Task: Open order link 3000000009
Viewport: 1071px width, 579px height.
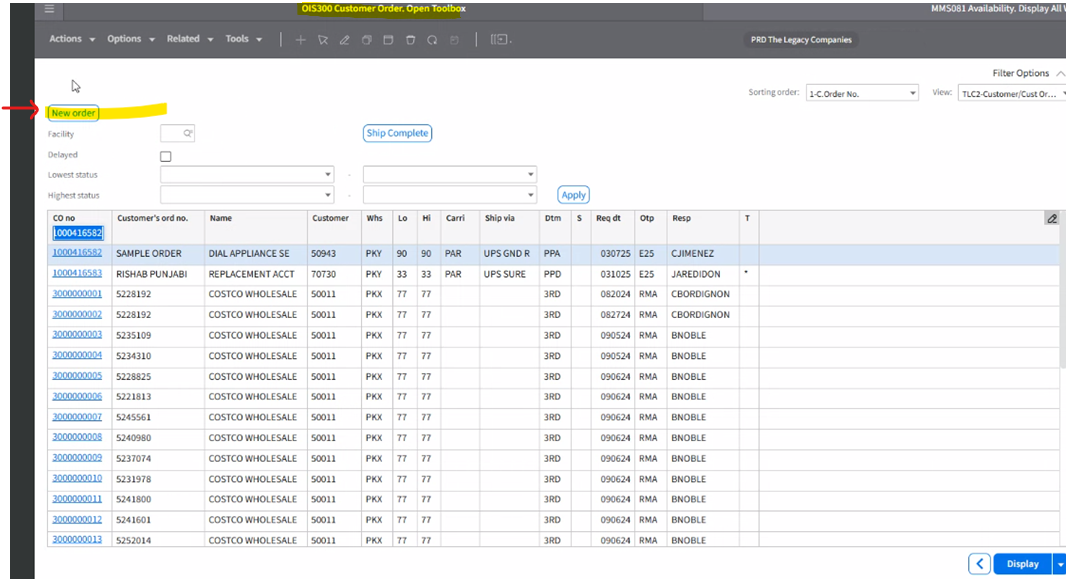Action: pyautogui.click(x=77, y=457)
